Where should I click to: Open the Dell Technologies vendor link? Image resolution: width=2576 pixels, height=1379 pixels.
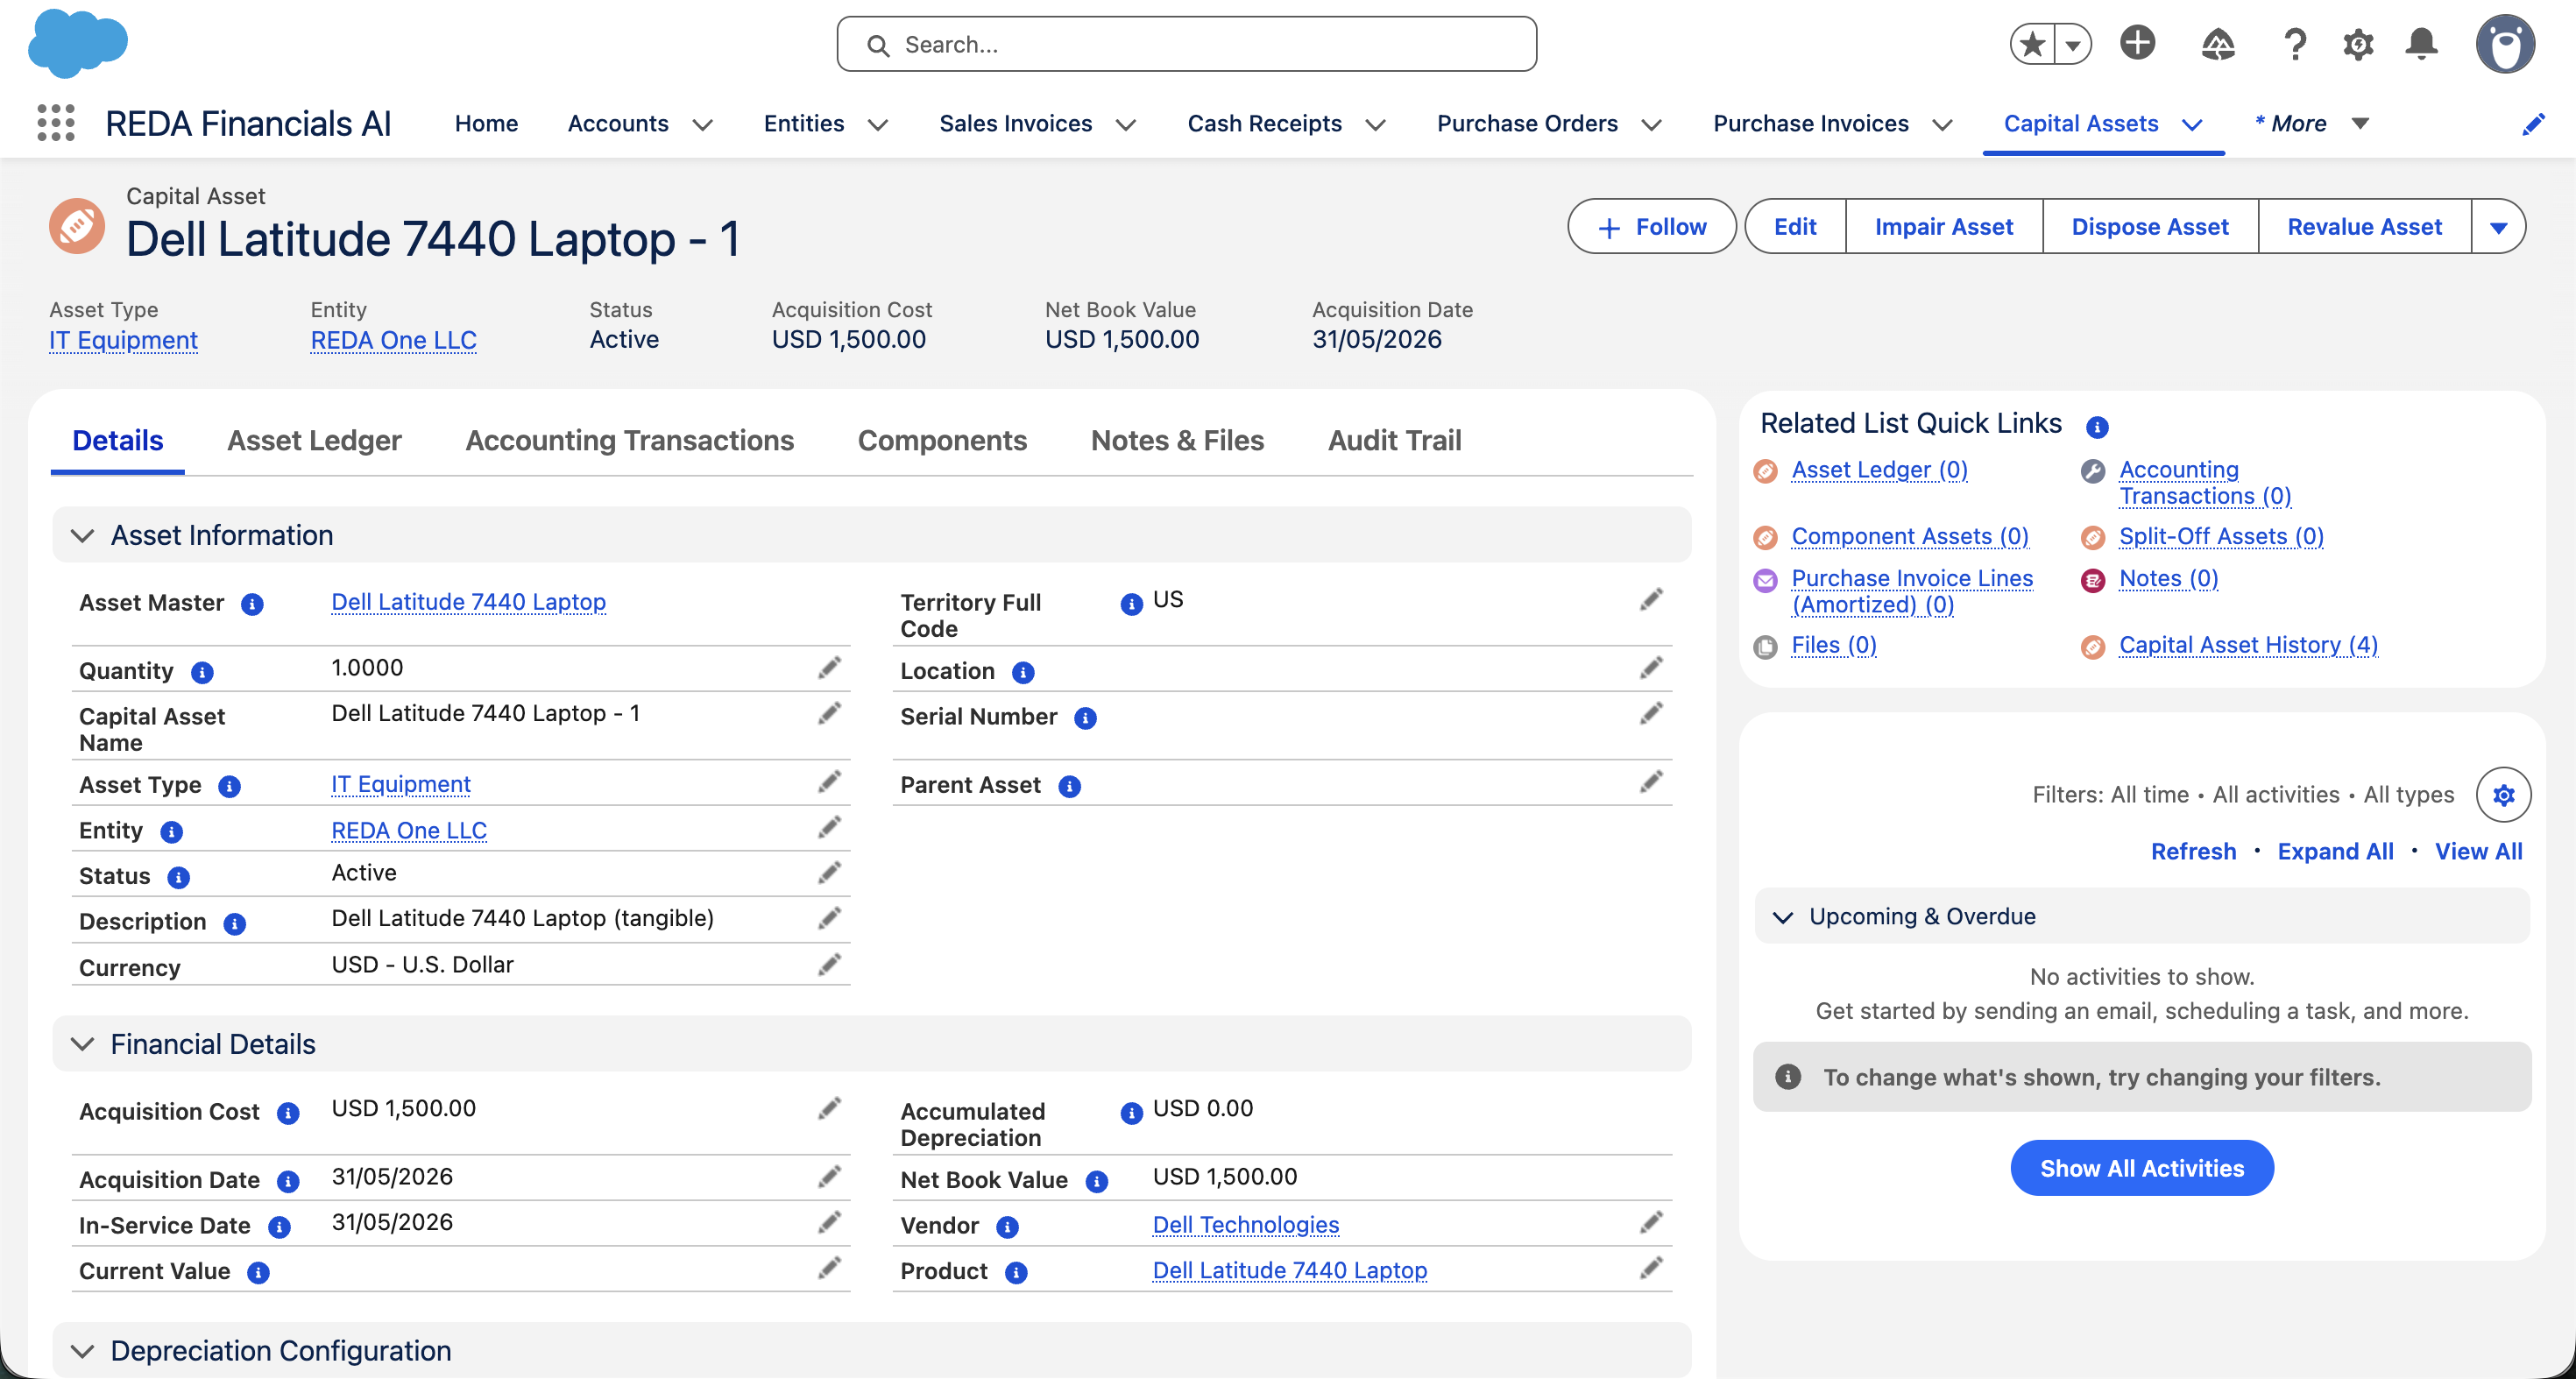coord(1246,1225)
